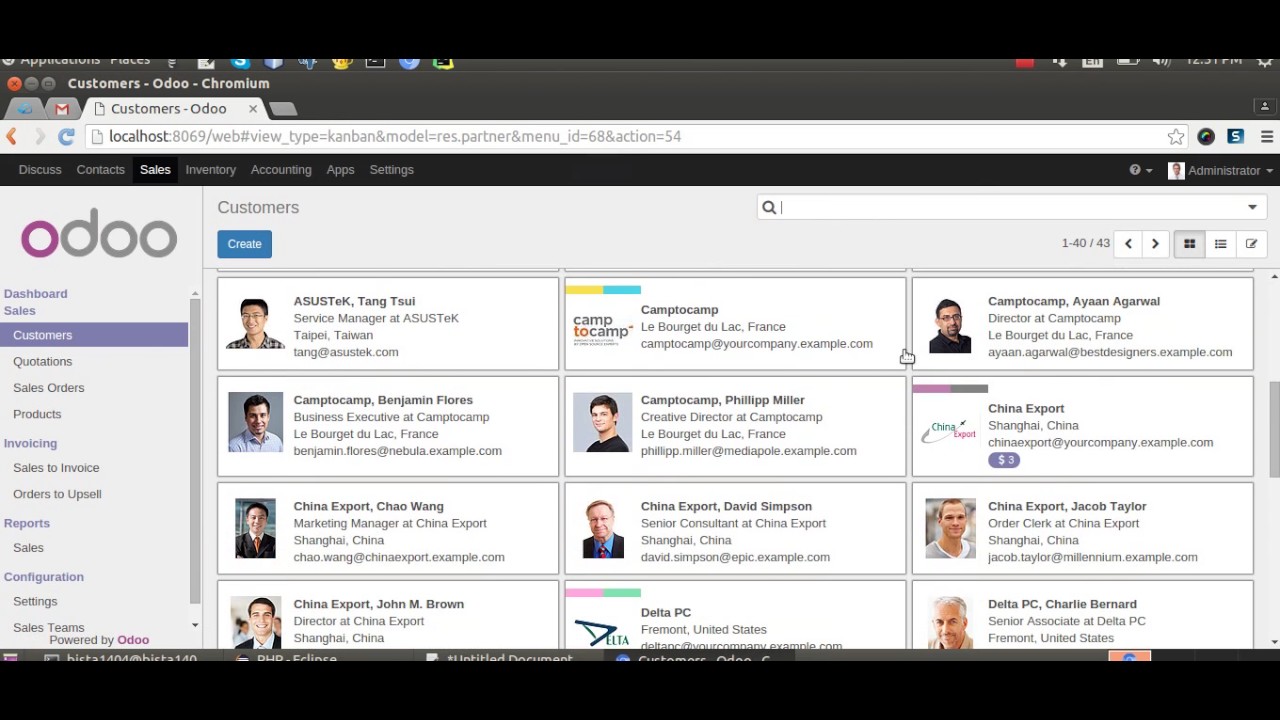Image resolution: width=1280 pixels, height=720 pixels.
Task: Go to previous page of customers
Action: point(1128,244)
